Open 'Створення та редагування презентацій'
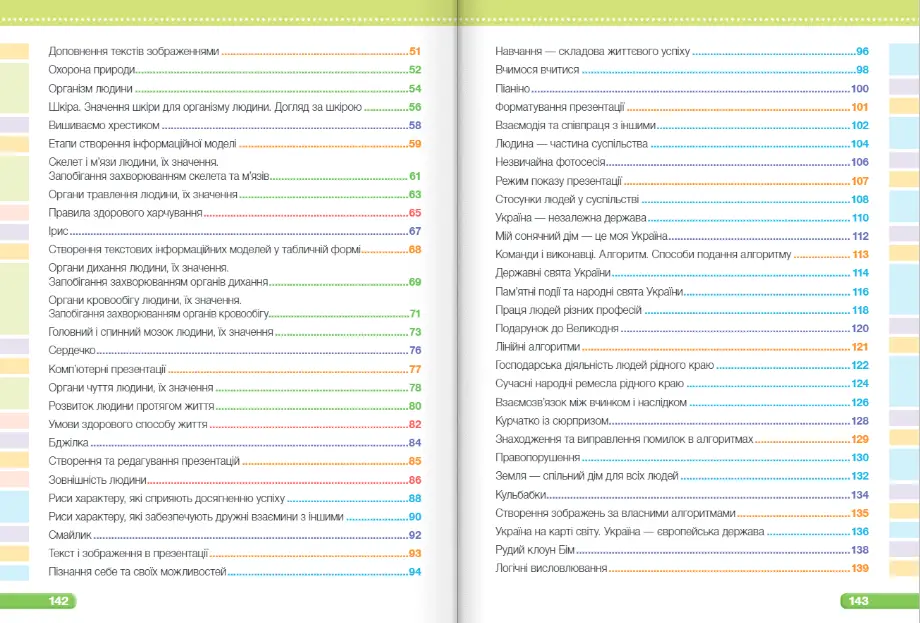This screenshot has height=623, width=920. point(144,461)
